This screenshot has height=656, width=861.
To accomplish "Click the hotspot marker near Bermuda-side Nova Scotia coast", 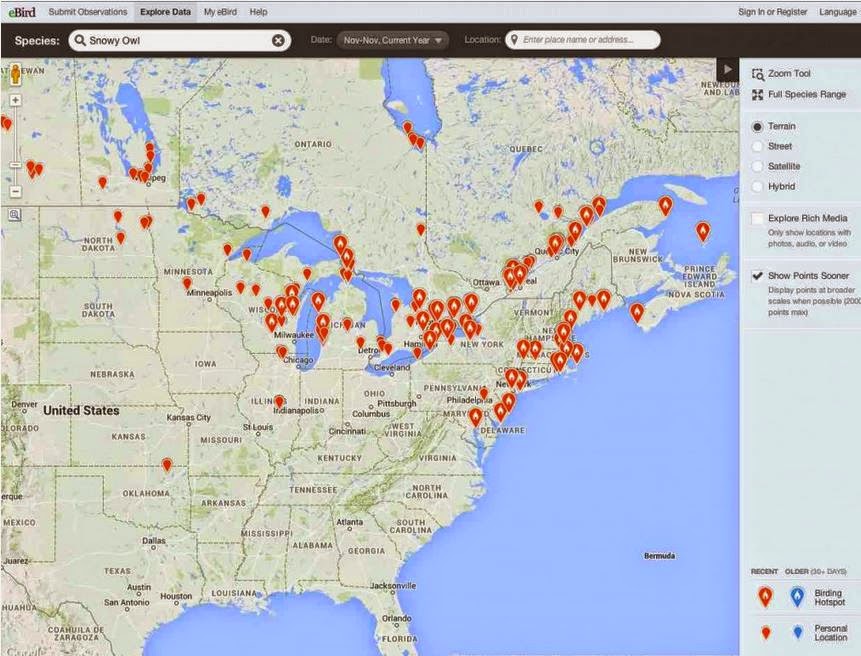I will pos(637,313).
